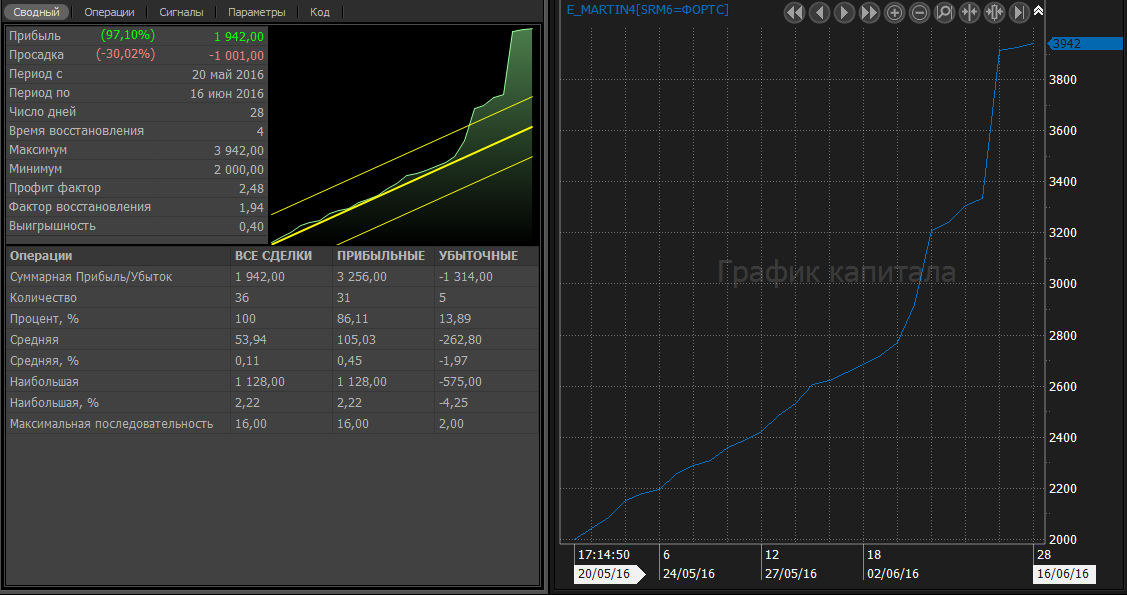Click the magnifier fit-to-view icon
The width and height of the screenshot is (1127, 595).
click(x=944, y=12)
